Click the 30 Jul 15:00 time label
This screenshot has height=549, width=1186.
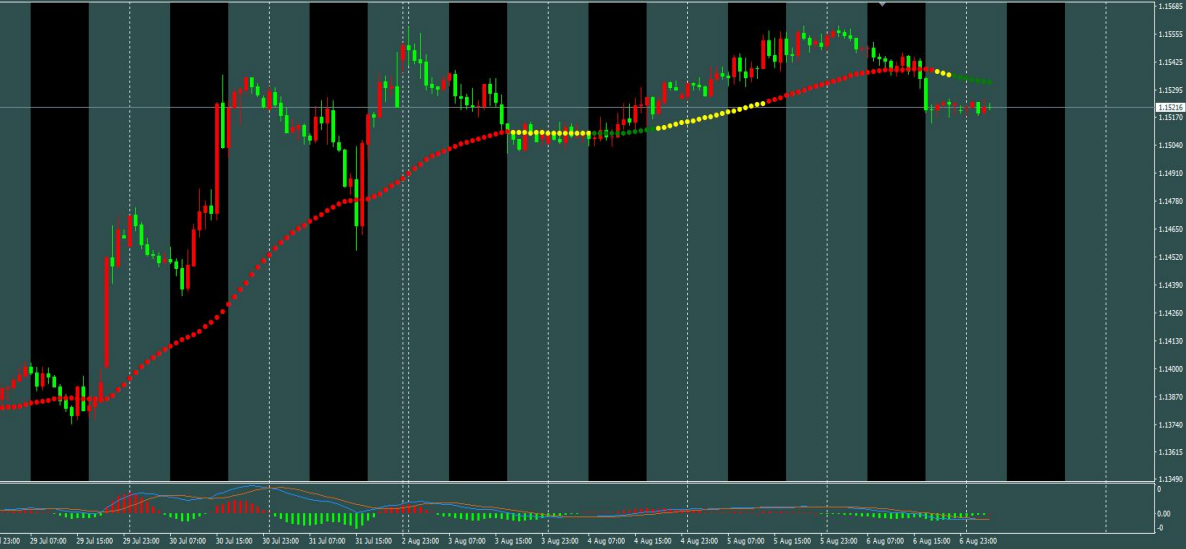point(234,541)
